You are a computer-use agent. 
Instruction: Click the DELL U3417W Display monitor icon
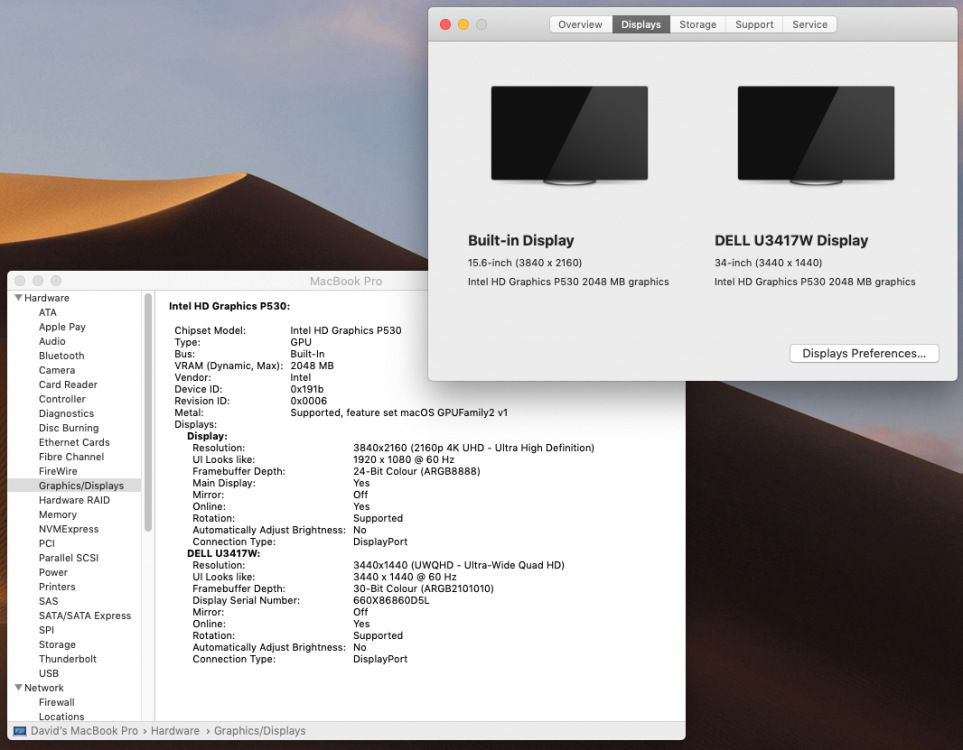[816, 135]
